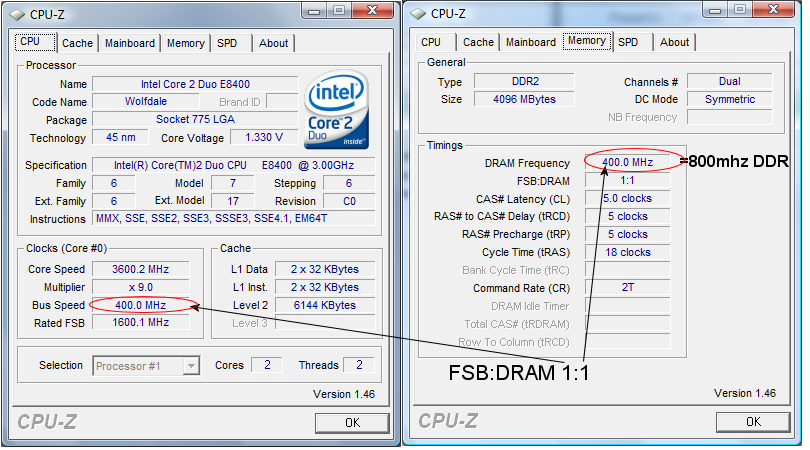
Task: Click the CAS# Latency value 5.0 clocks
Action: (628, 198)
